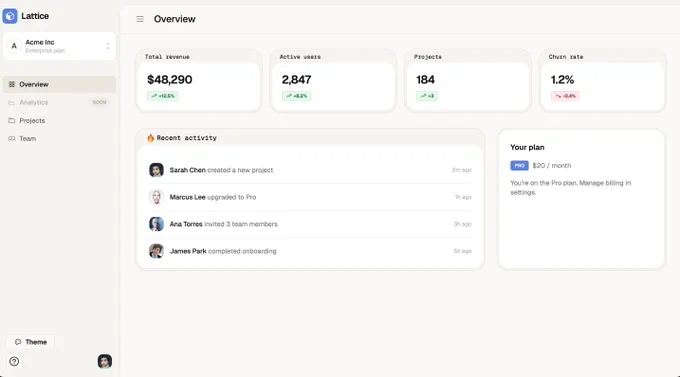680x377 pixels.
Task: Click the Overview page title
Action: tap(175, 19)
